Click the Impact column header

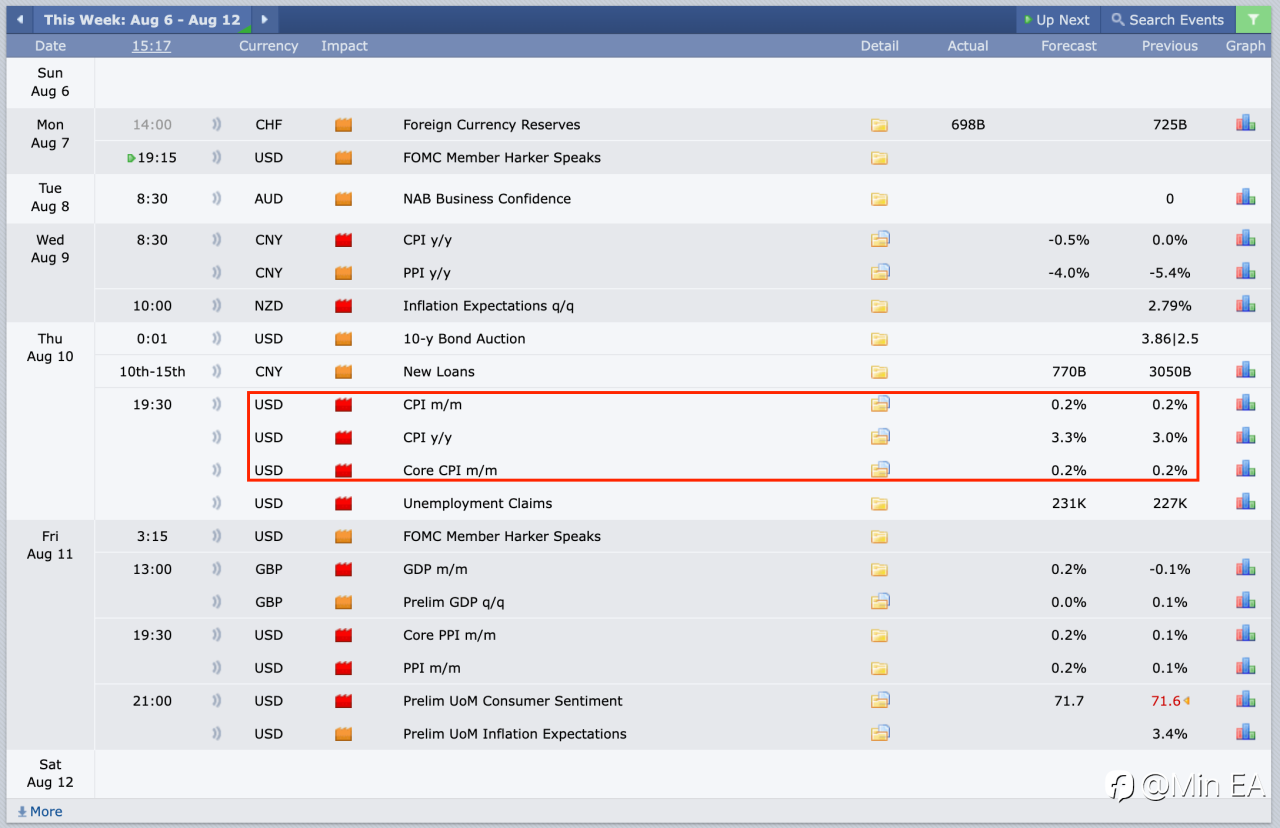pyautogui.click(x=344, y=46)
